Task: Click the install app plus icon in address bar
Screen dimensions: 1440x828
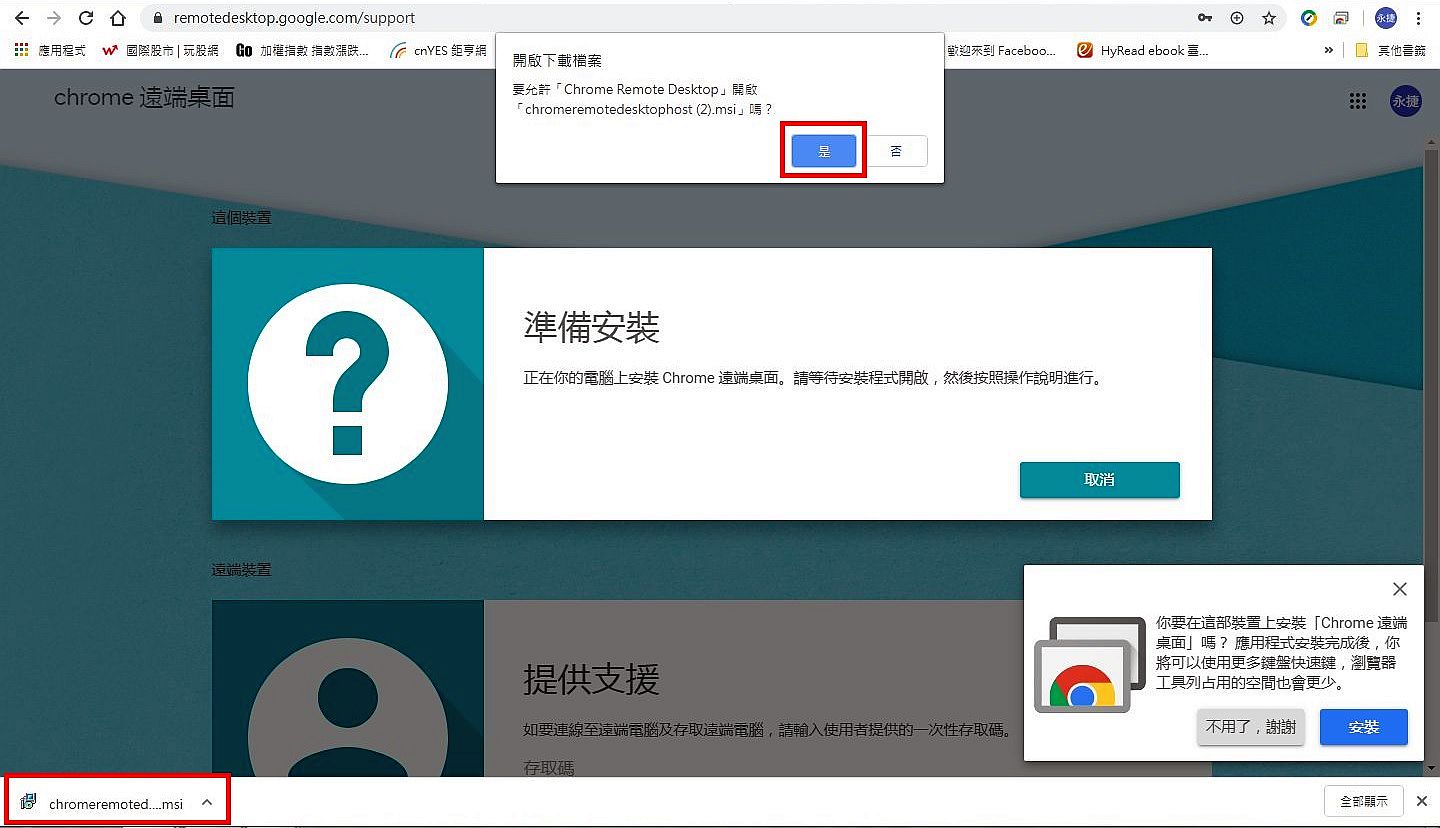Action: coord(1237,18)
